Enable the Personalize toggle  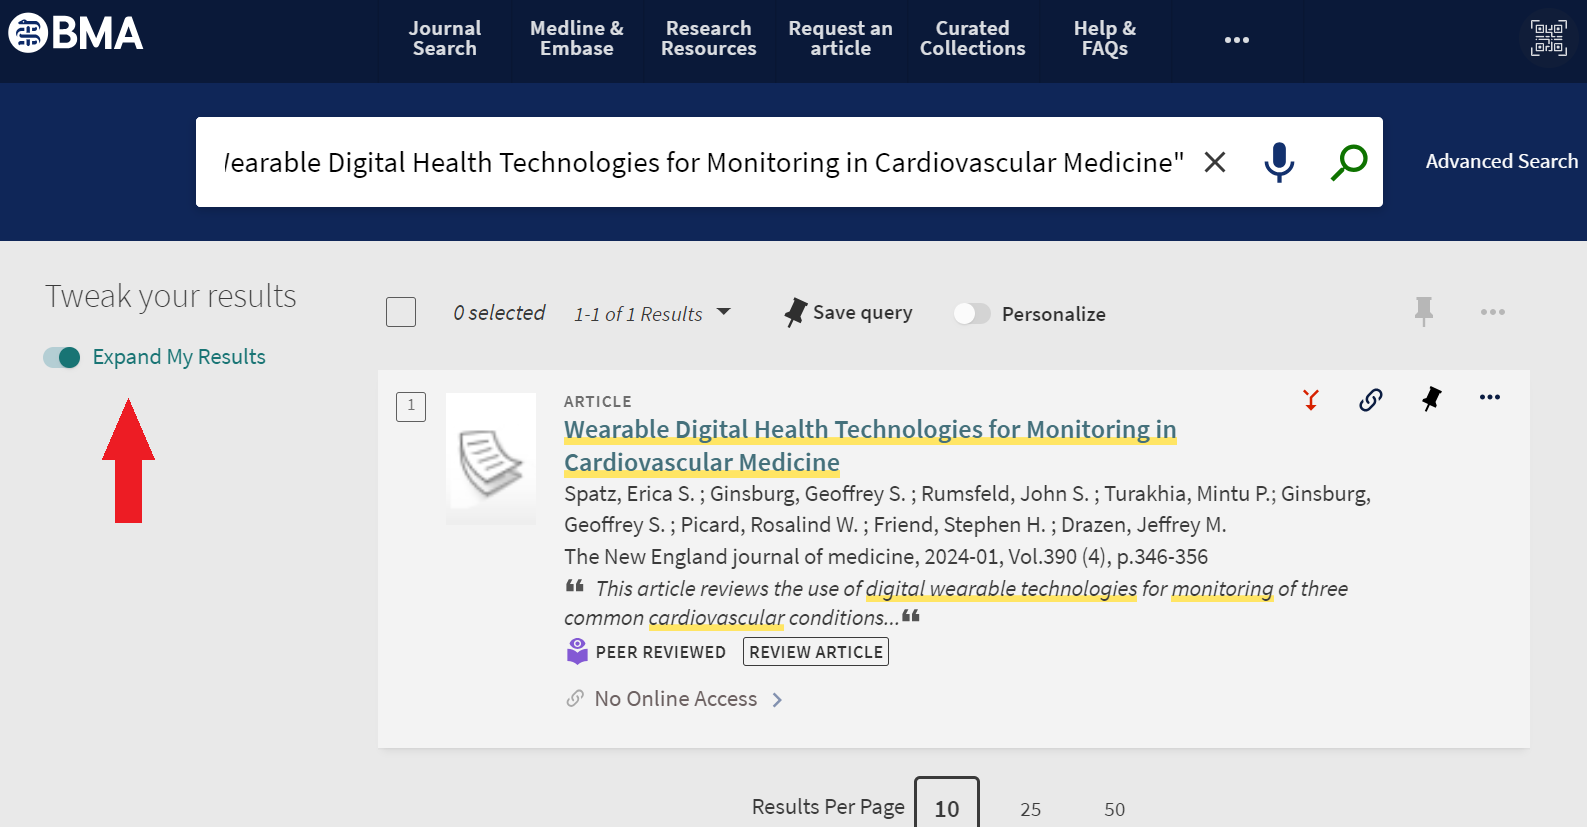click(971, 314)
